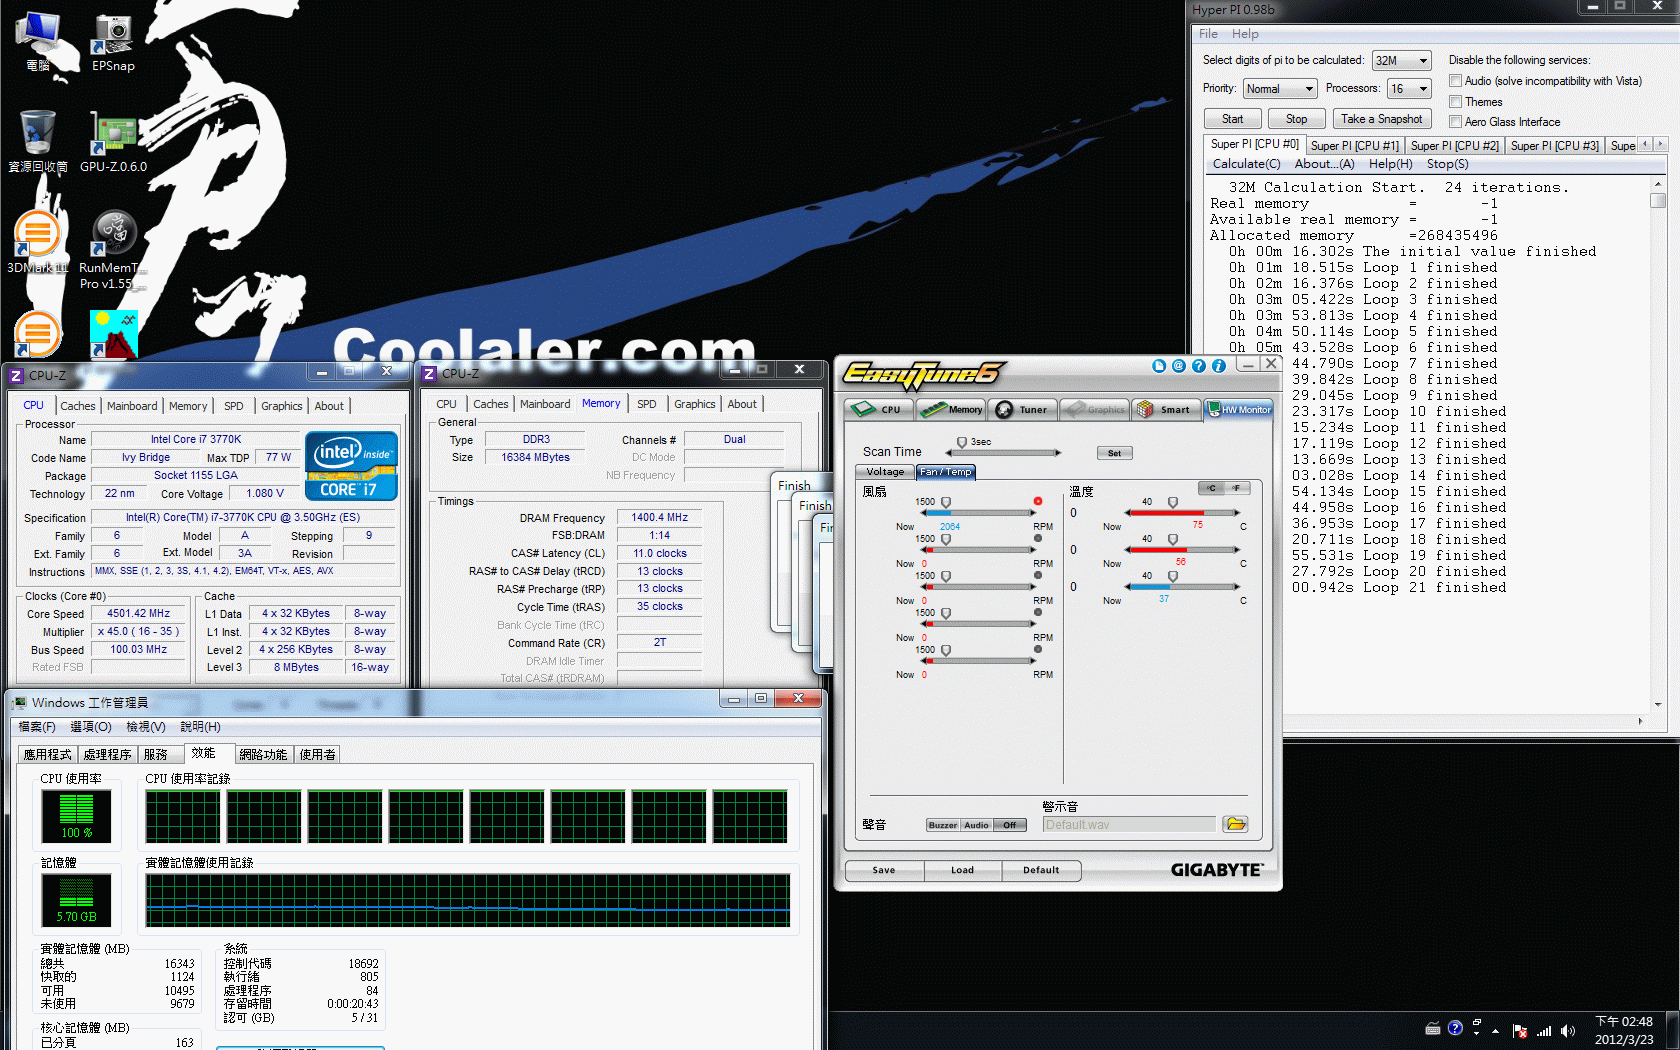Show hidden tray icons with the arrow
This screenshot has height=1050, width=1680.
click(1496, 1030)
